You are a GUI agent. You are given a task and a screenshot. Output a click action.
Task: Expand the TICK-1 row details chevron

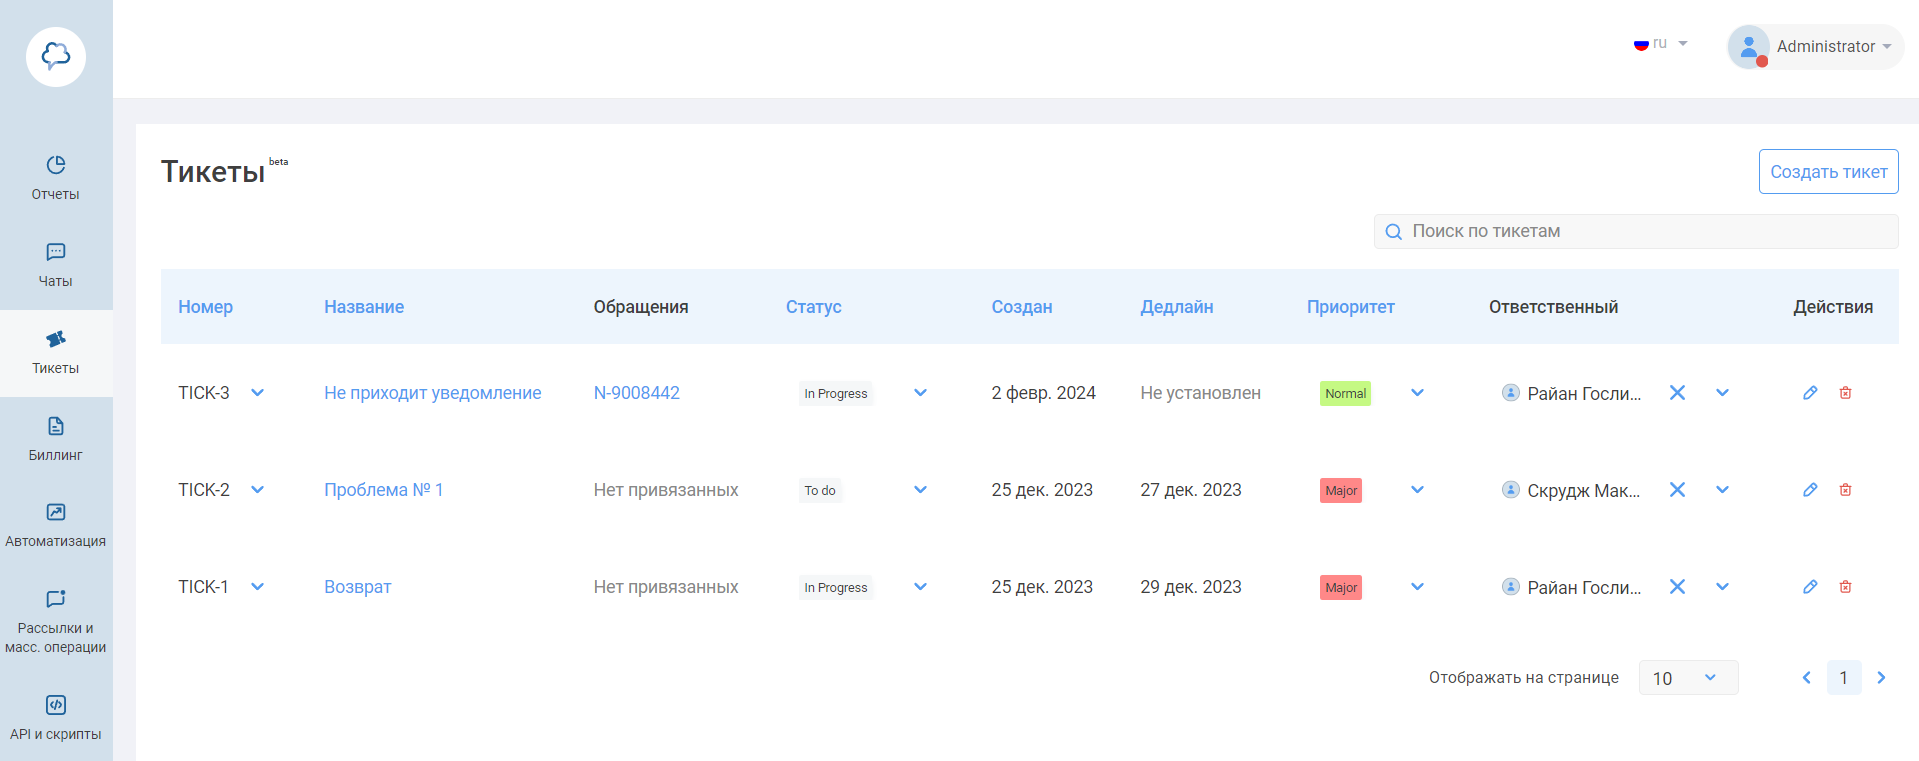[258, 587]
